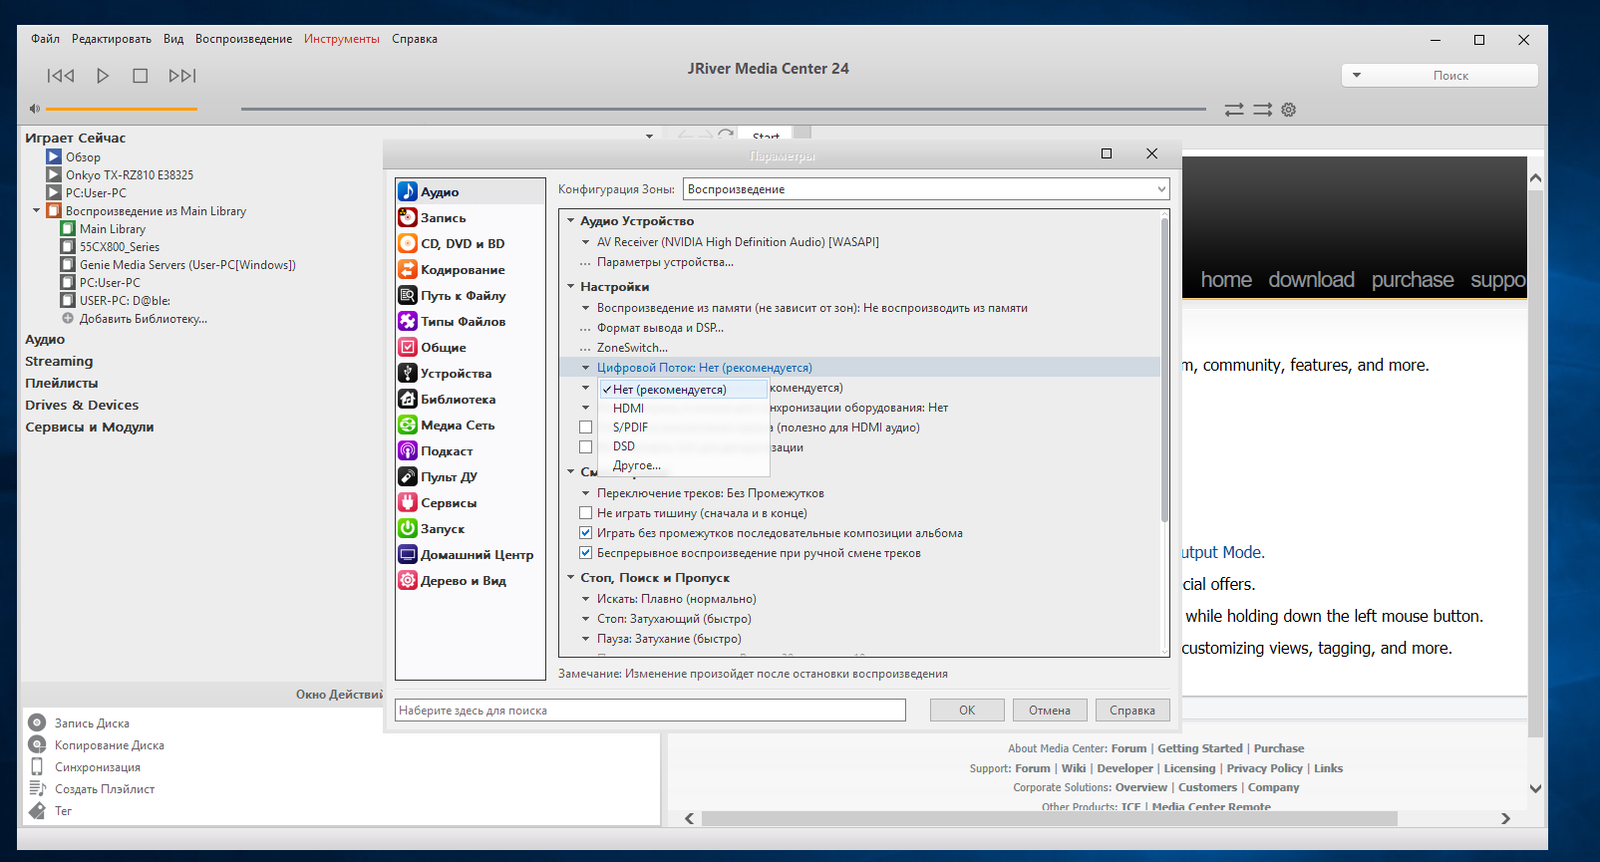1600x862 pixels.
Task: Open the Домашний Центр category
Action: pyautogui.click(x=469, y=555)
